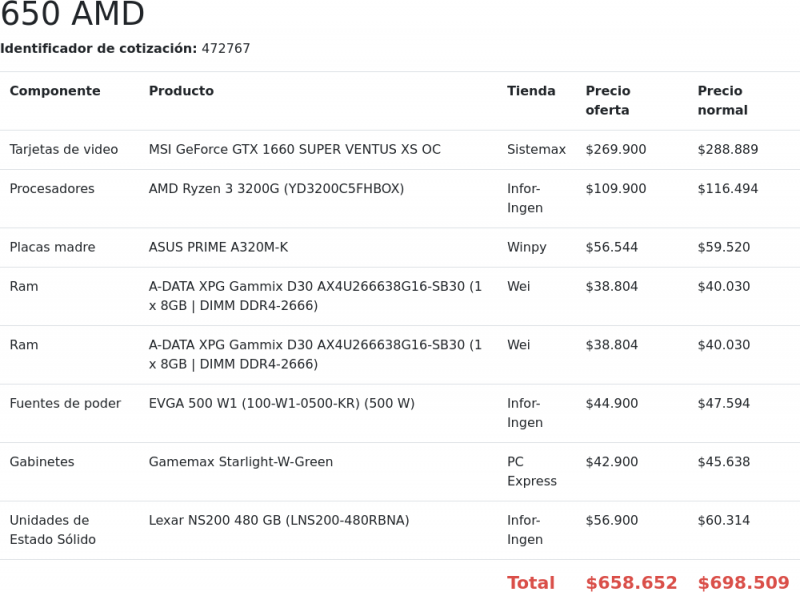This screenshot has height=592, width=800.
Task: Click the Gamemax Starlight-W-Green product name
Action: tap(241, 462)
